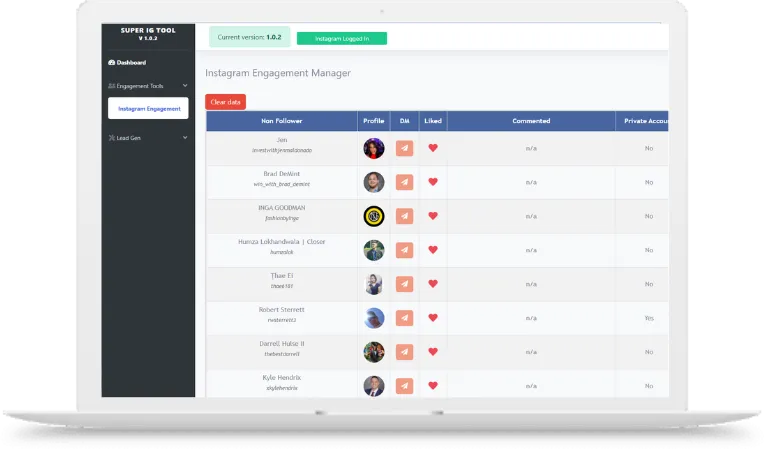
Task: Open INGA GOODMAN's profile thumbnail
Action: point(374,216)
